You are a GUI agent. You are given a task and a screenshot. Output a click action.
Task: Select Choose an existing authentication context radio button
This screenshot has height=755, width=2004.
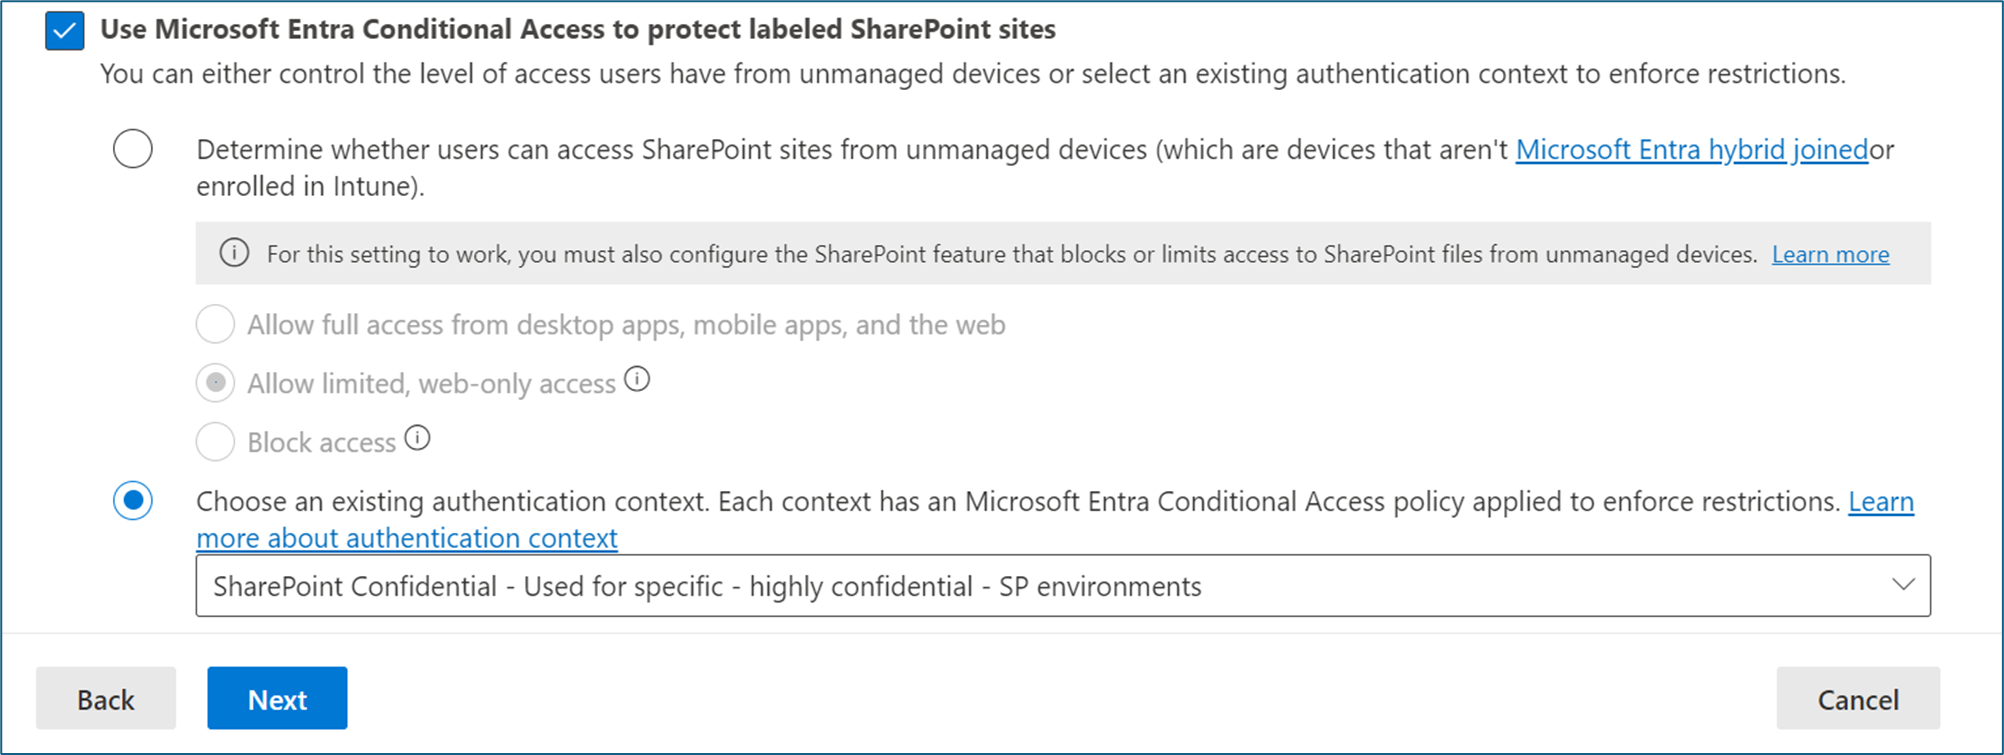click(133, 500)
